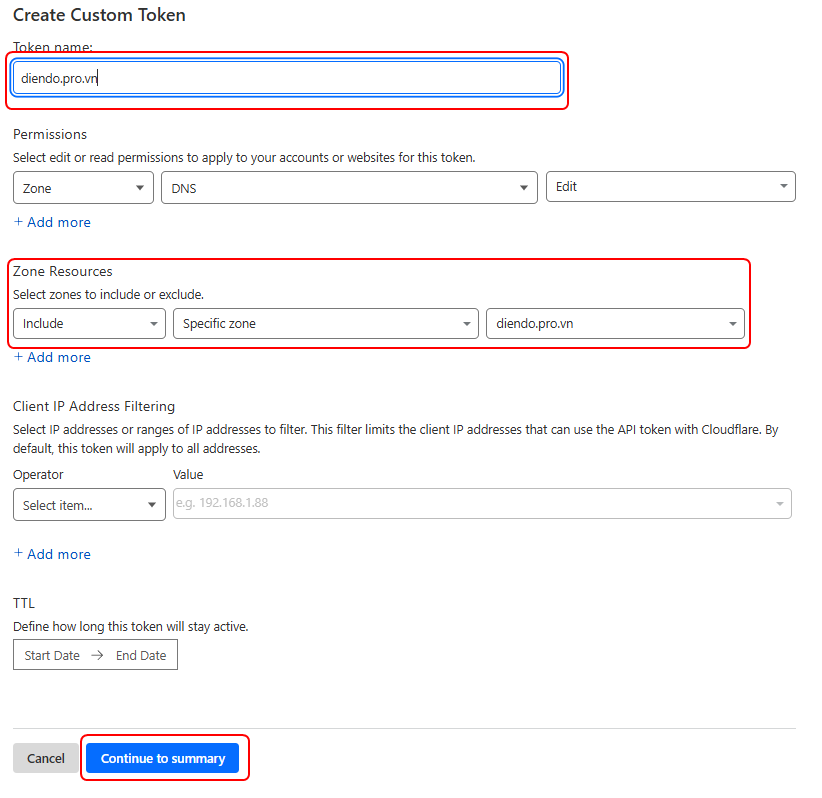The image size is (822, 798).
Task: Click the Token name input field
Action: [286, 78]
